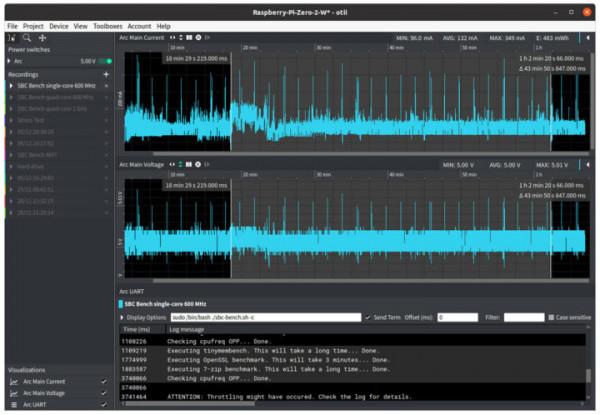This screenshot has height=415, width=600.
Task: Collapse Arc Main Voltage panel using right arrow
Action: (x=588, y=164)
